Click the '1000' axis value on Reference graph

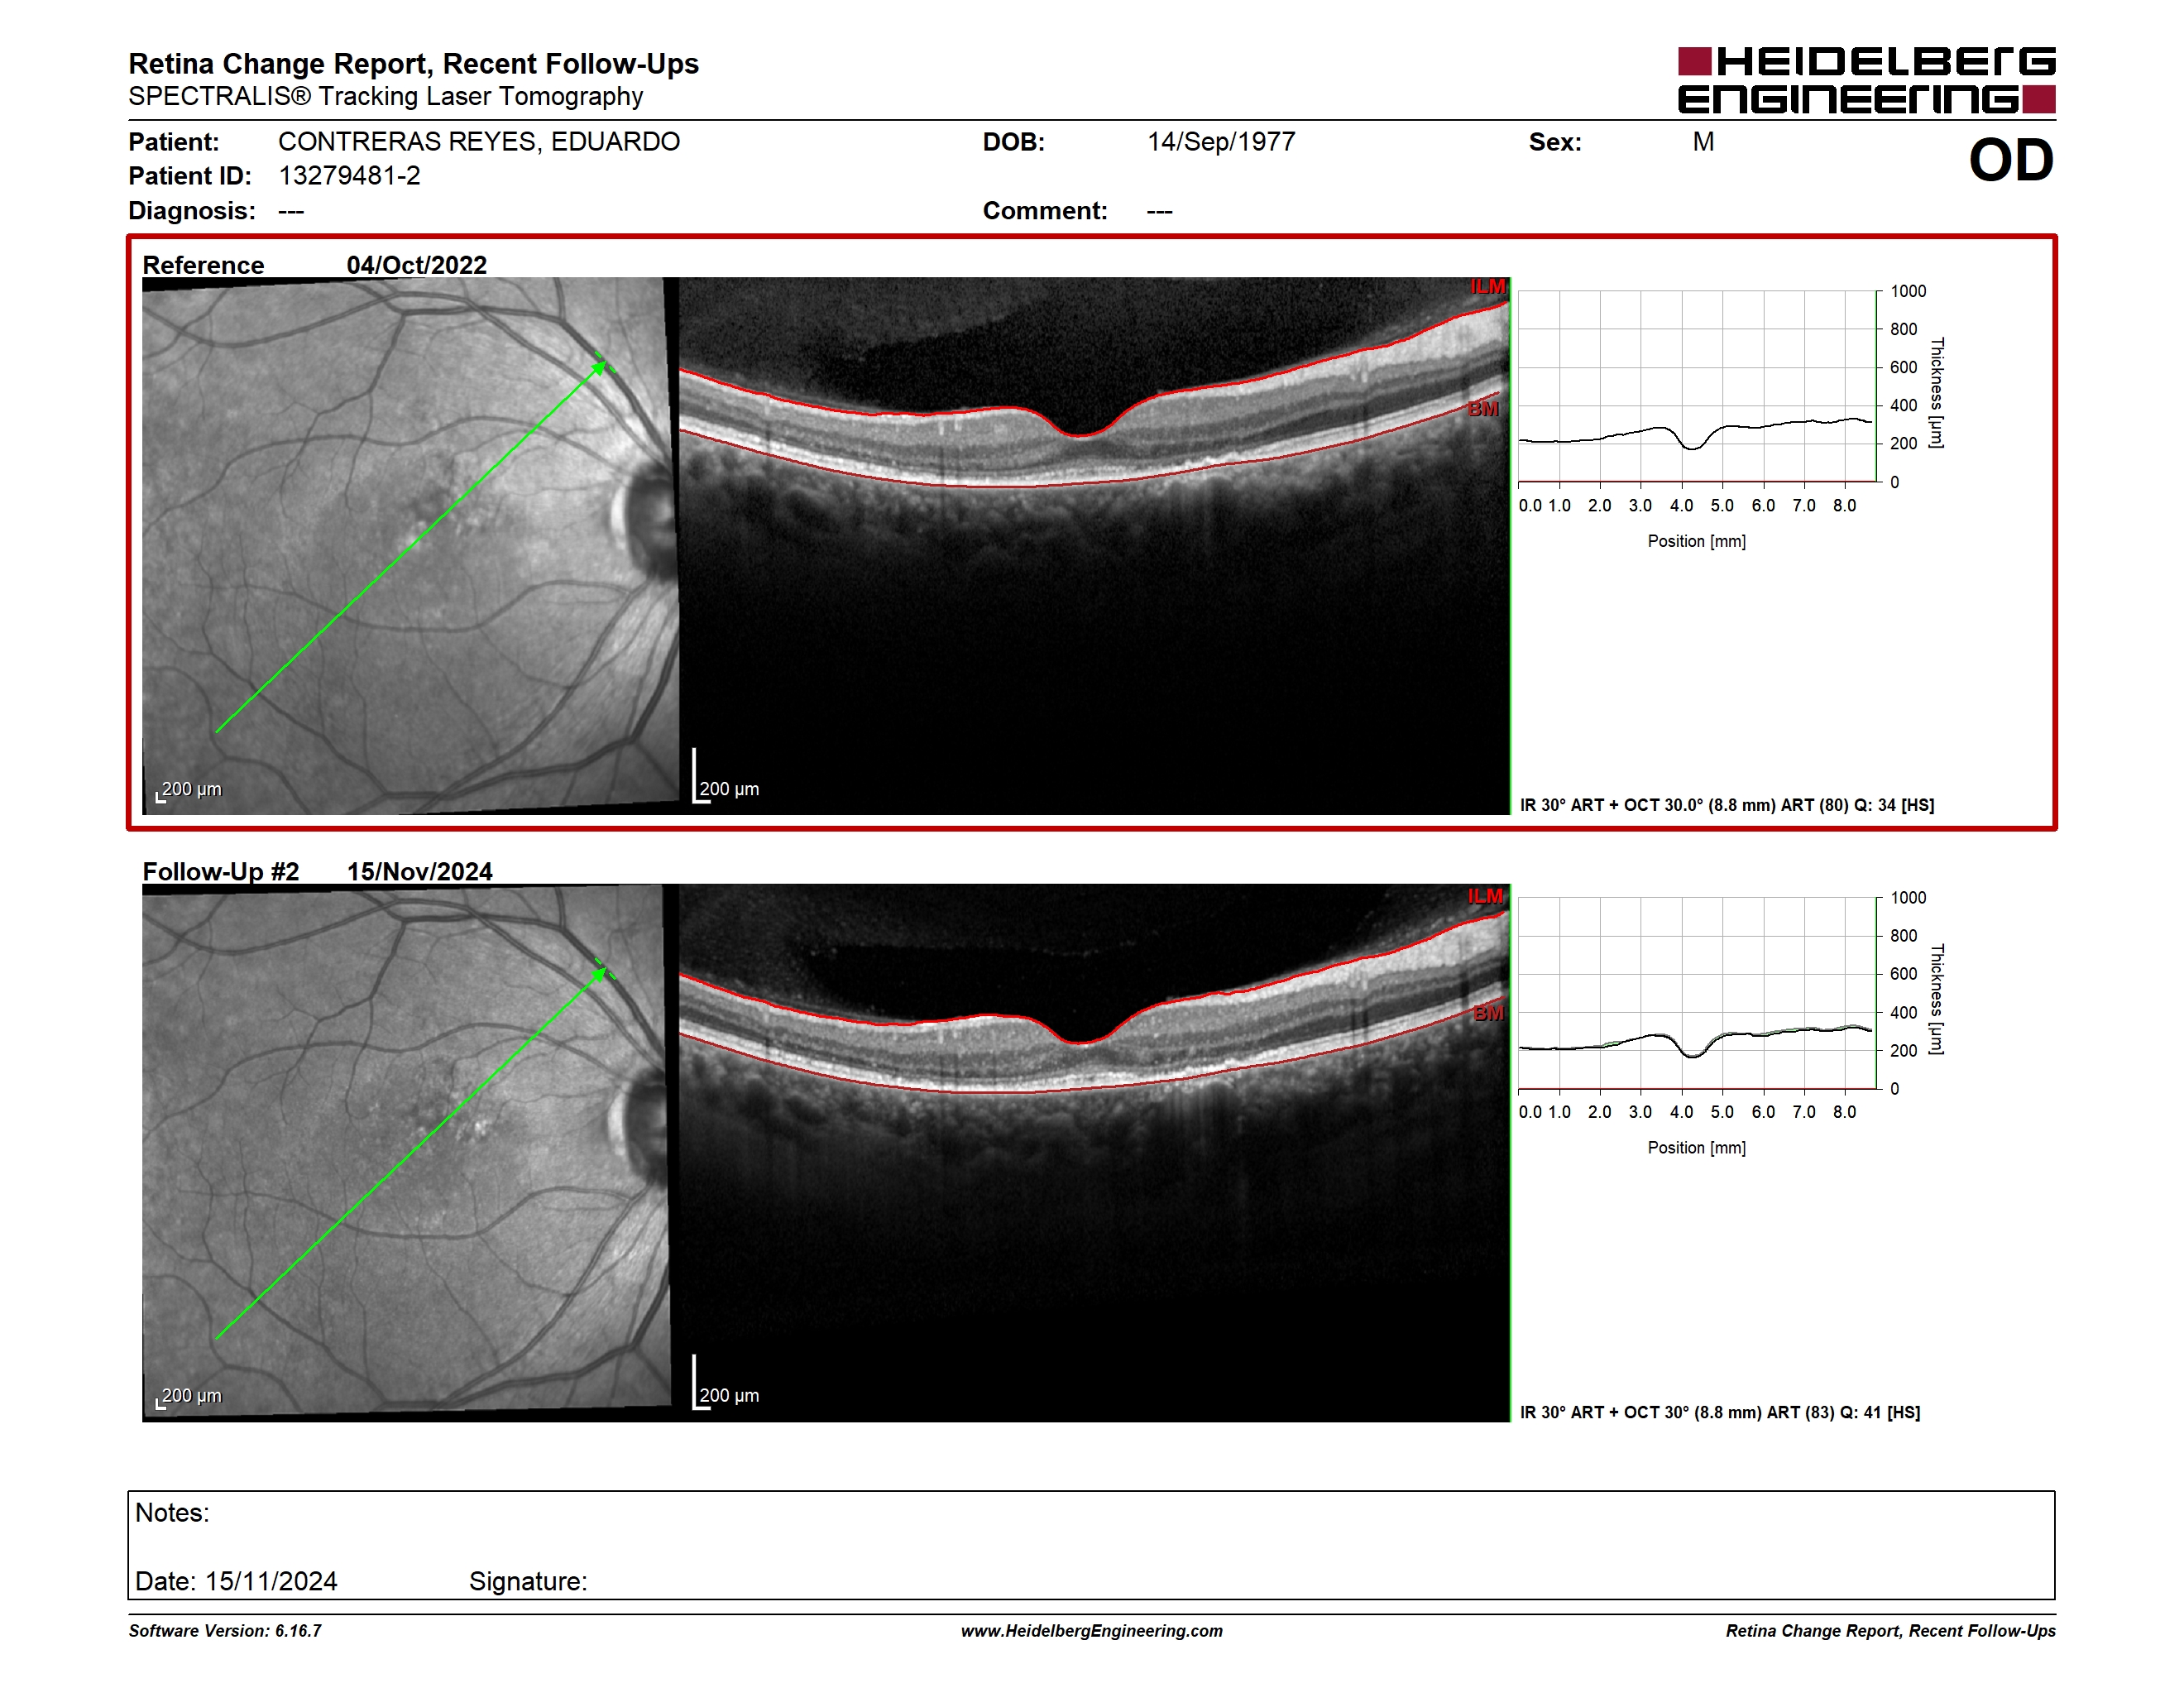[x=1908, y=291]
